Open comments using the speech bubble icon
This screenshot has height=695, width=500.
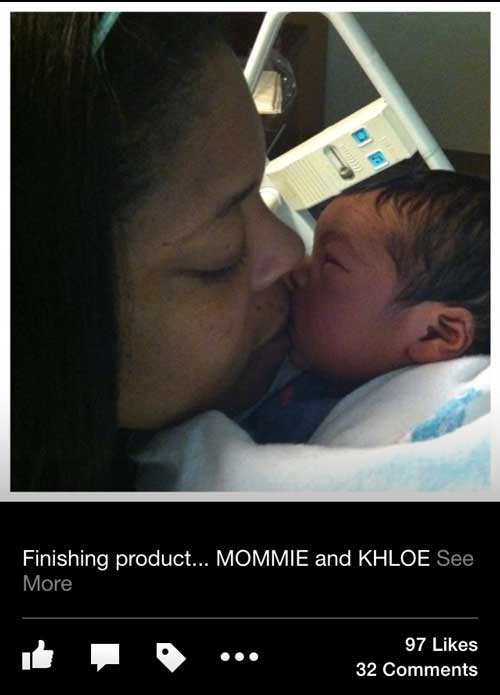pos(105,656)
